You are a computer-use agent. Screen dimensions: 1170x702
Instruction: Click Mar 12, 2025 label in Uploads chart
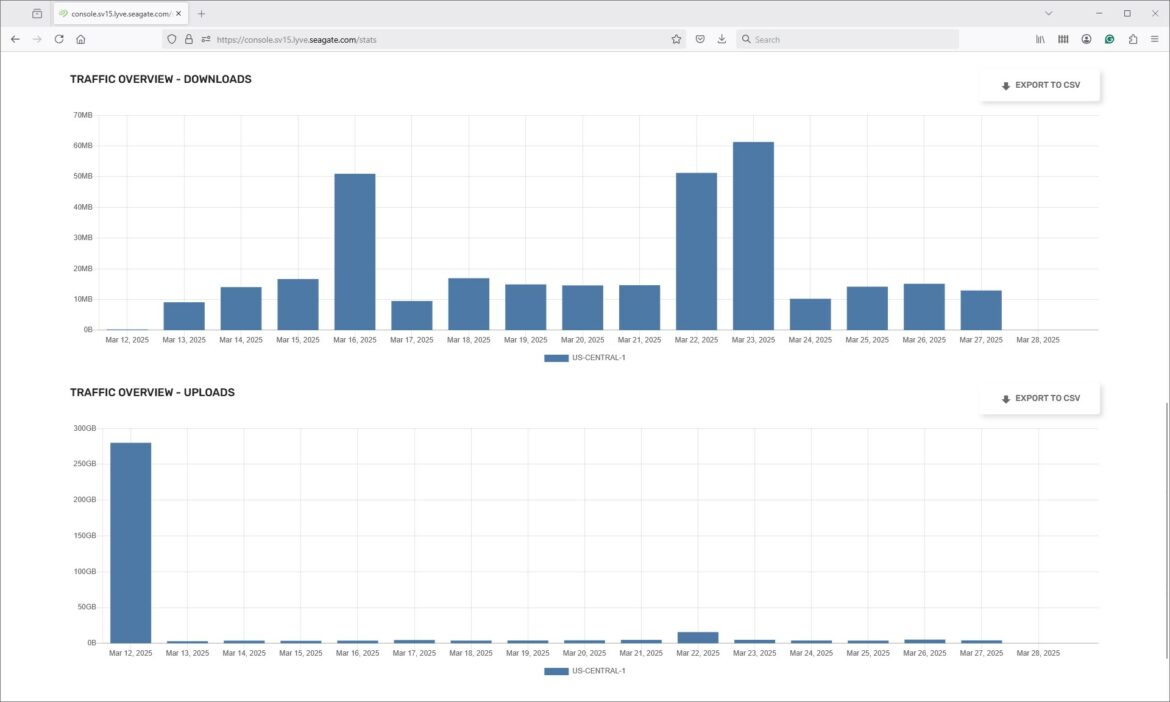pos(131,654)
